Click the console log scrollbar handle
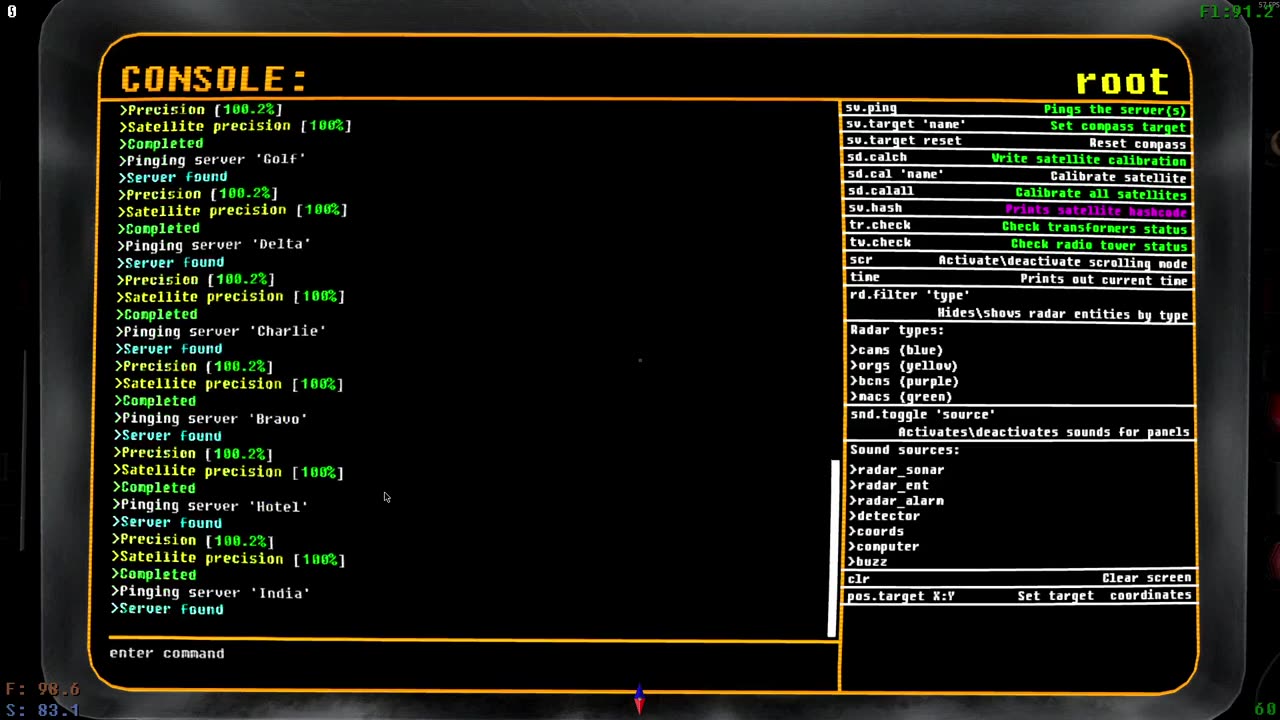Image resolution: width=1280 pixels, height=720 pixels. (832, 548)
